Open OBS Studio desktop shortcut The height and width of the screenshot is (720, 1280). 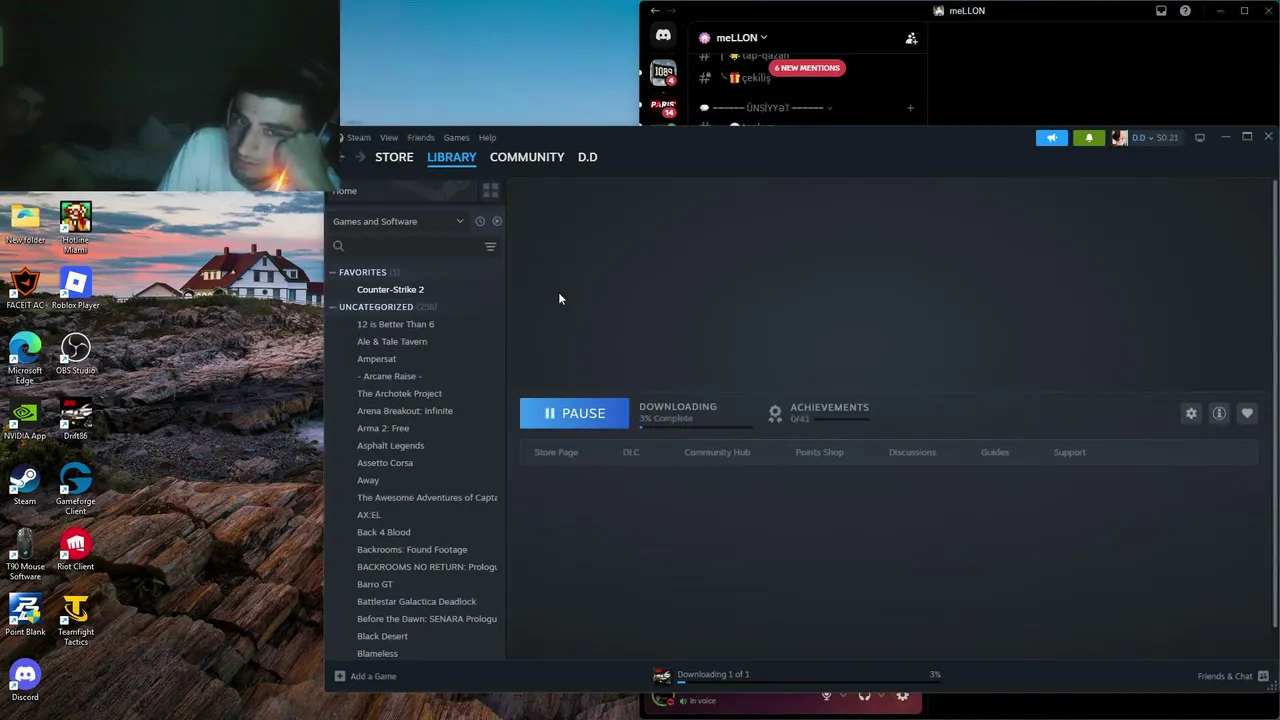point(75,354)
